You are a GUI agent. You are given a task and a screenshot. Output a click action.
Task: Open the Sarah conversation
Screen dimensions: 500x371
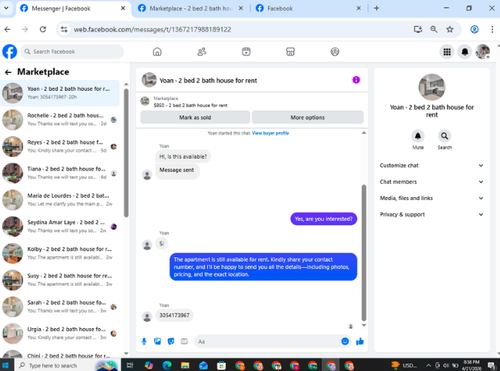coord(60,306)
